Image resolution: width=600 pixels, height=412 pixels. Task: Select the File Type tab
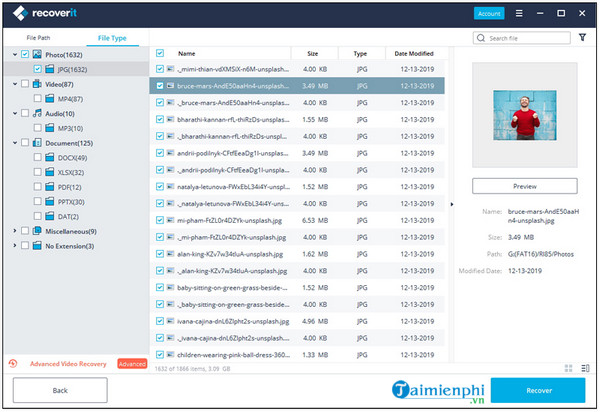point(112,37)
